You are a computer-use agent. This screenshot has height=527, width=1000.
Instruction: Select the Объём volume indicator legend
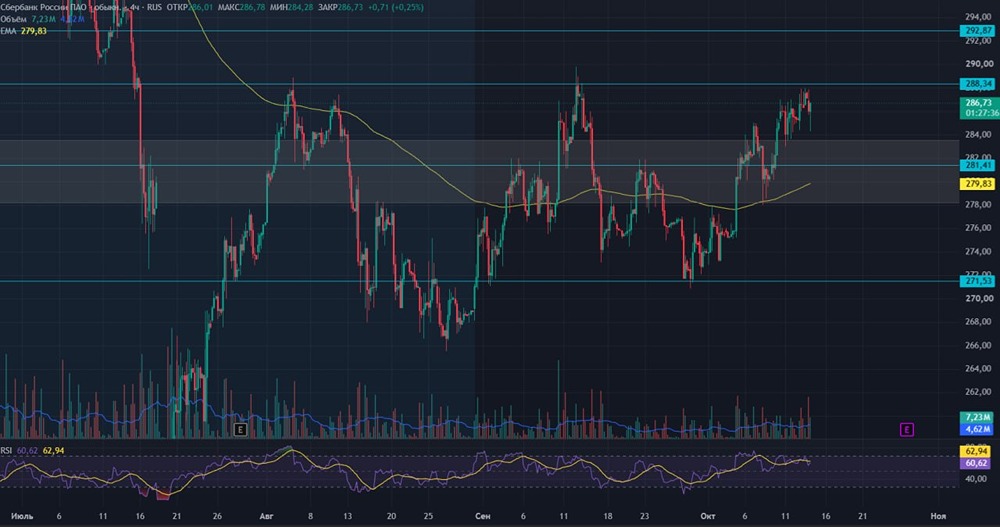(13, 19)
